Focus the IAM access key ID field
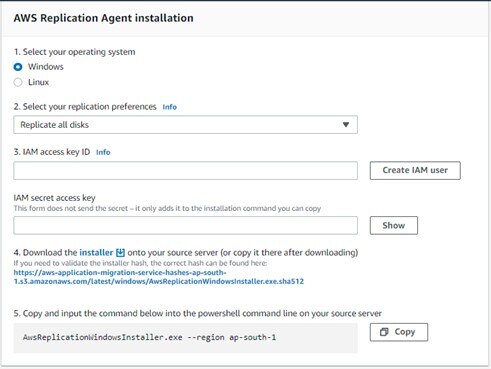 coord(185,171)
